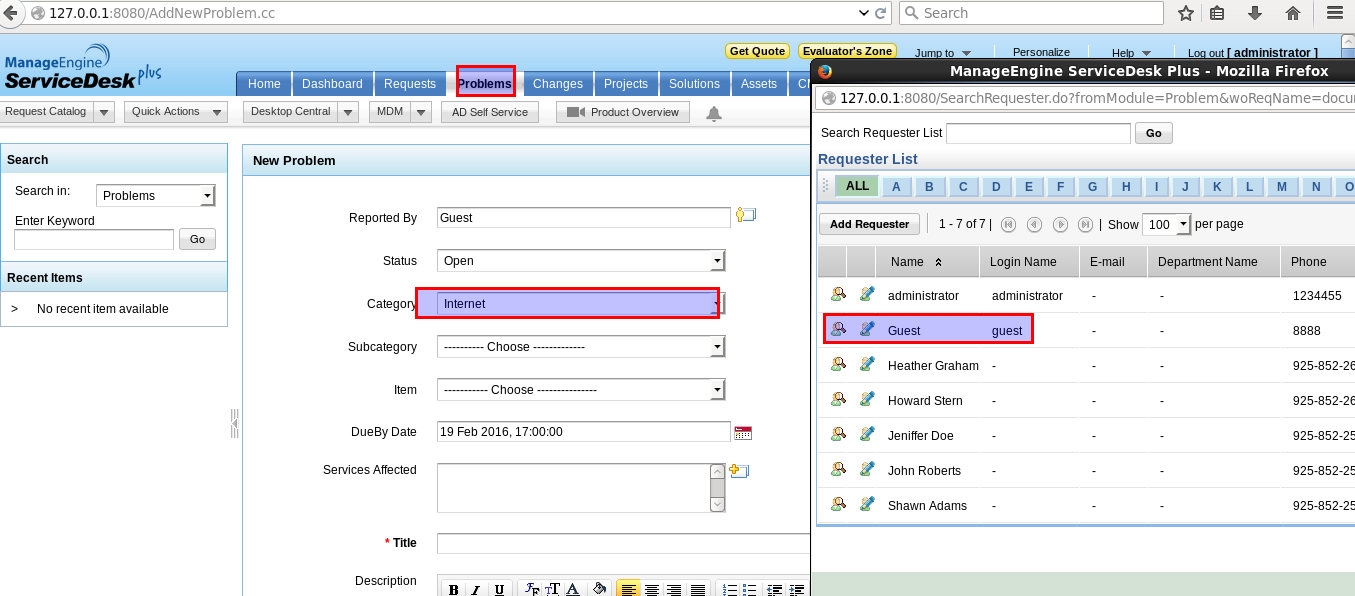
Task: Go to first page of requester list
Action: tap(1009, 225)
